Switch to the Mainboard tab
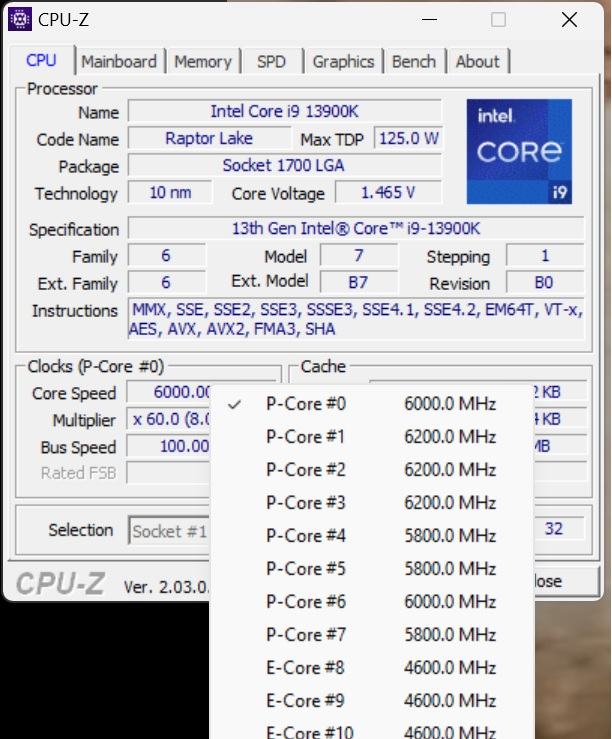This screenshot has width=612, height=739. pos(119,61)
